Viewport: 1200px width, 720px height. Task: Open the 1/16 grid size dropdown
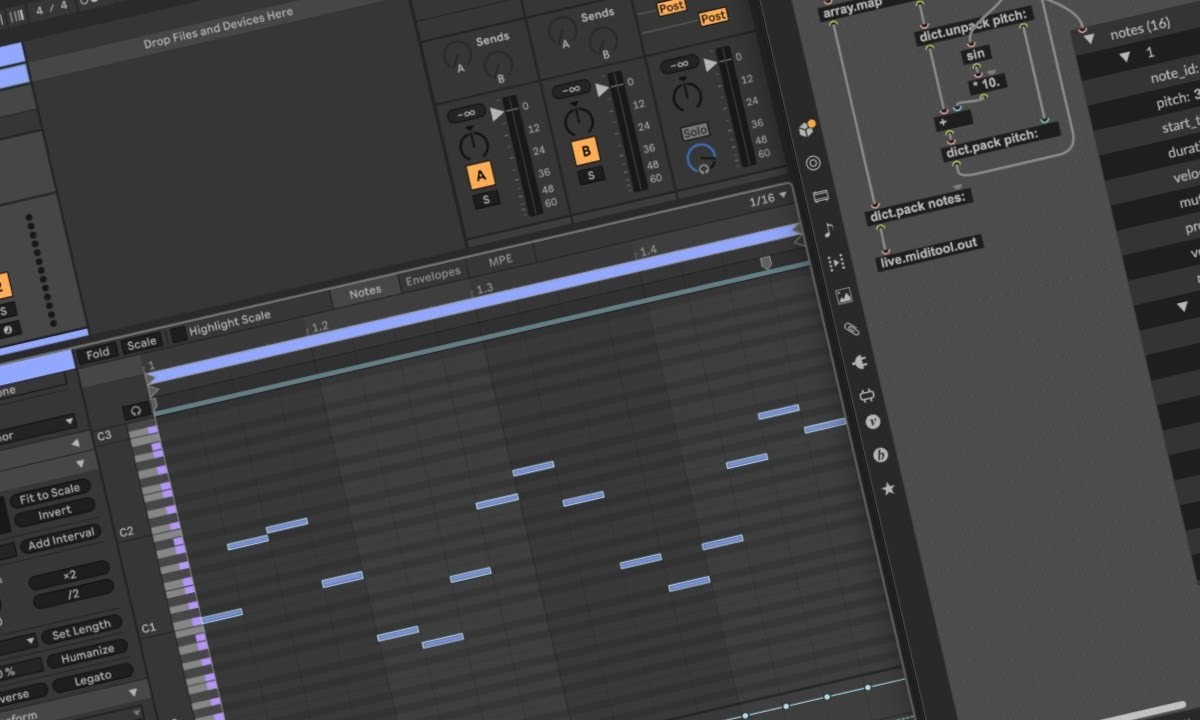click(768, 198)
